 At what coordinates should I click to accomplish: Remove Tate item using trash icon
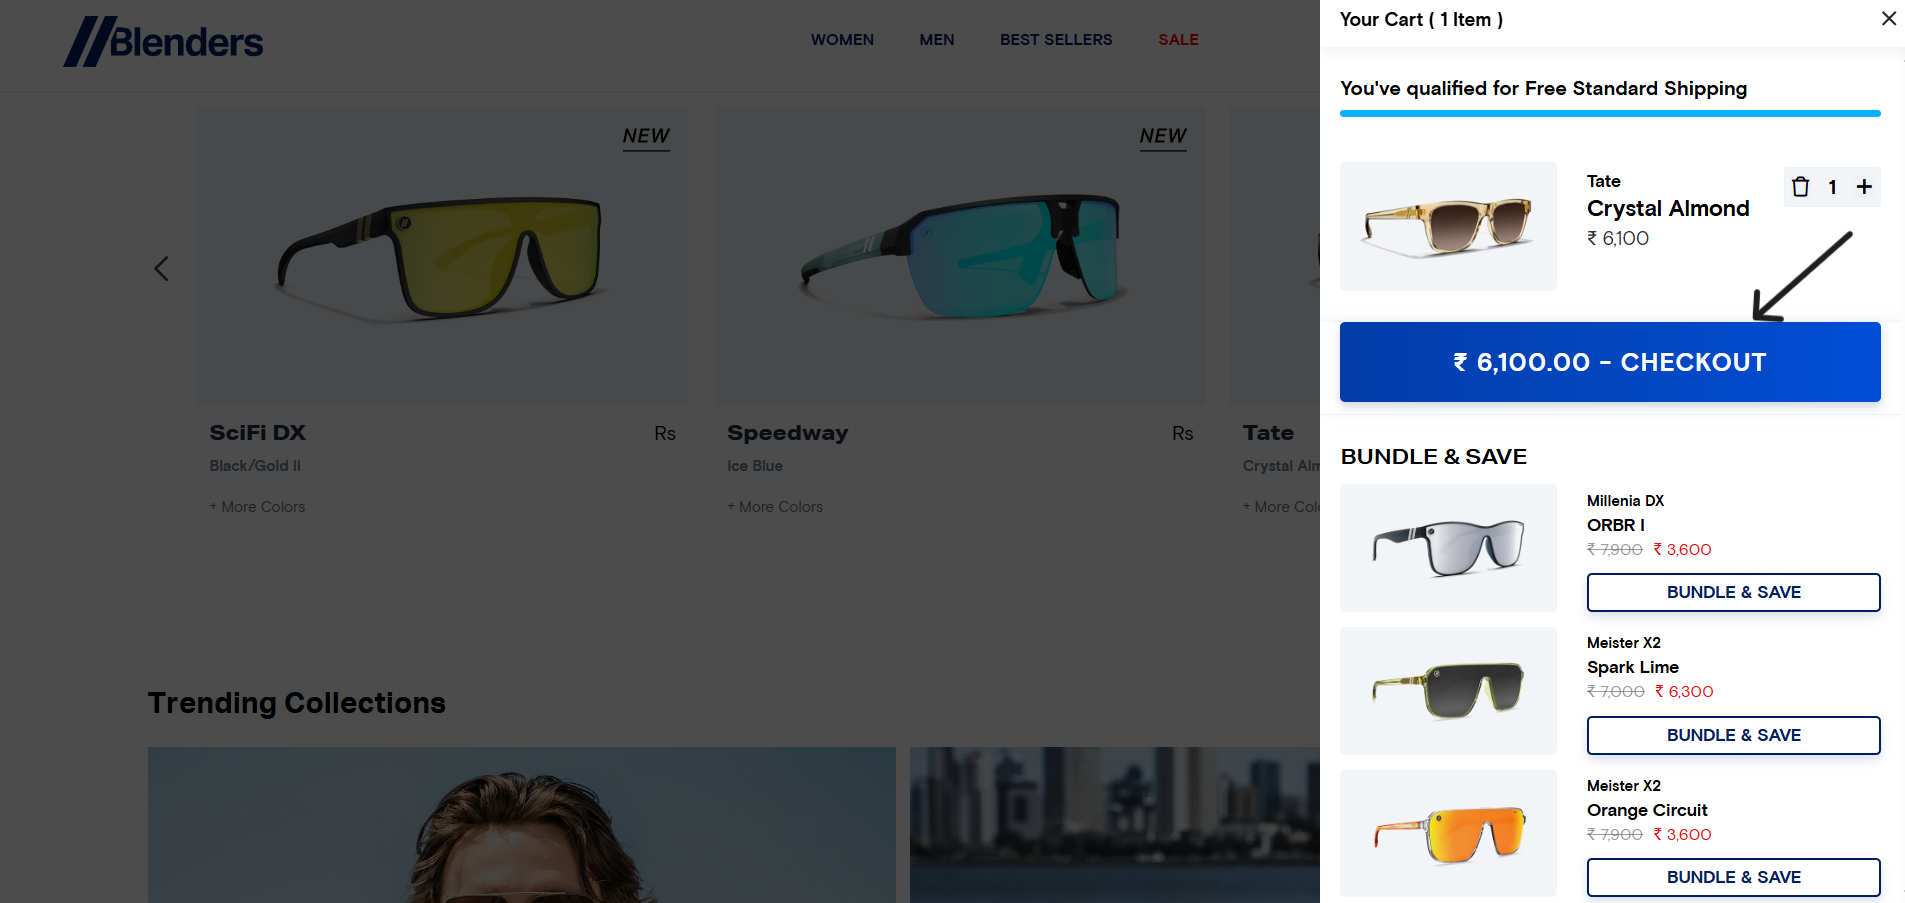point(1801,187)
